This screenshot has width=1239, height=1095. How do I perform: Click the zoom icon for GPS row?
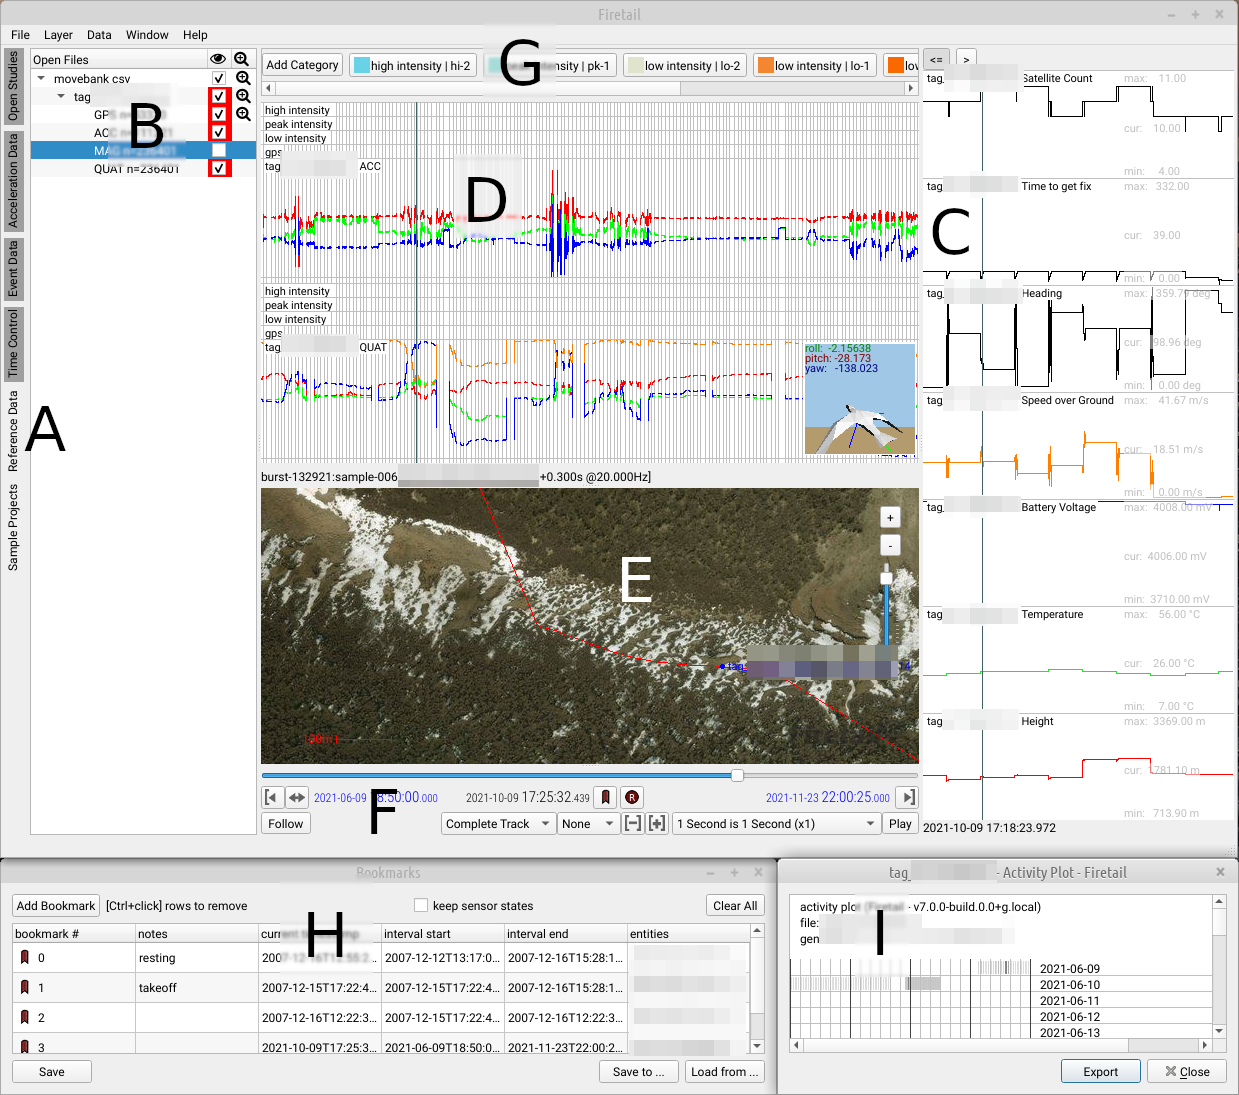242,114
